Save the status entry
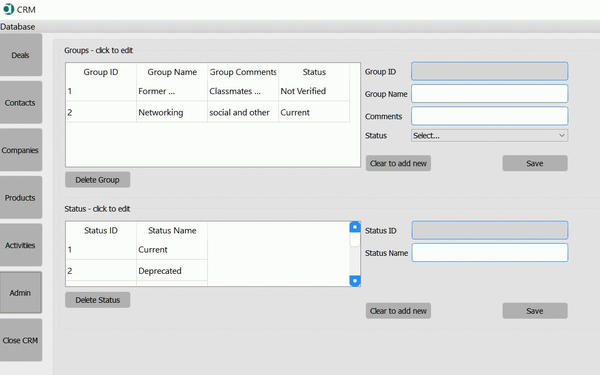The image size is (600, 375). pos(535,311)
